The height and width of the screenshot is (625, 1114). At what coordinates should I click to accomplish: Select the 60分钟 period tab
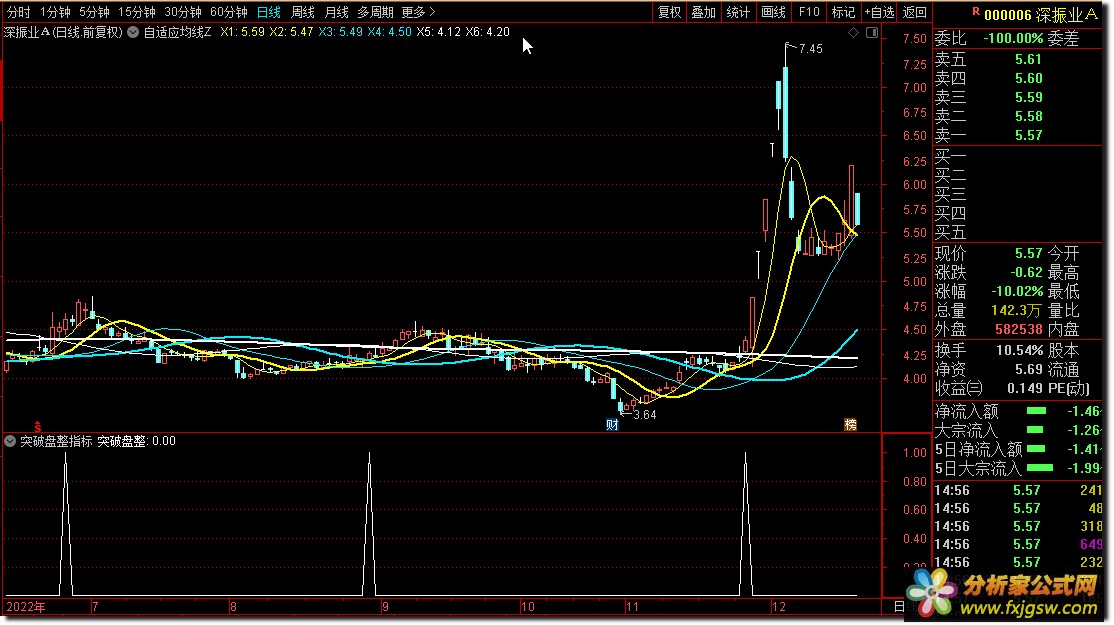[229, 12]
